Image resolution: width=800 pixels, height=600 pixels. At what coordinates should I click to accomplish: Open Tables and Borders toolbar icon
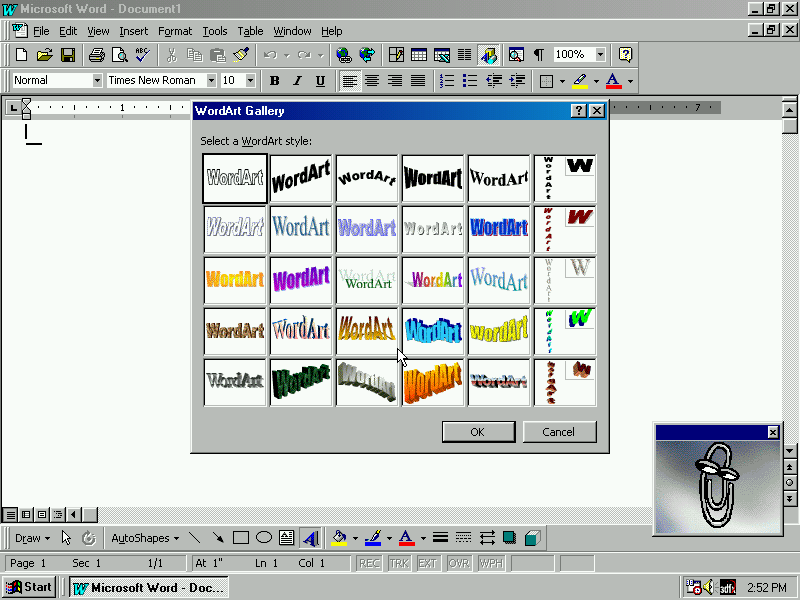(396, 55)
